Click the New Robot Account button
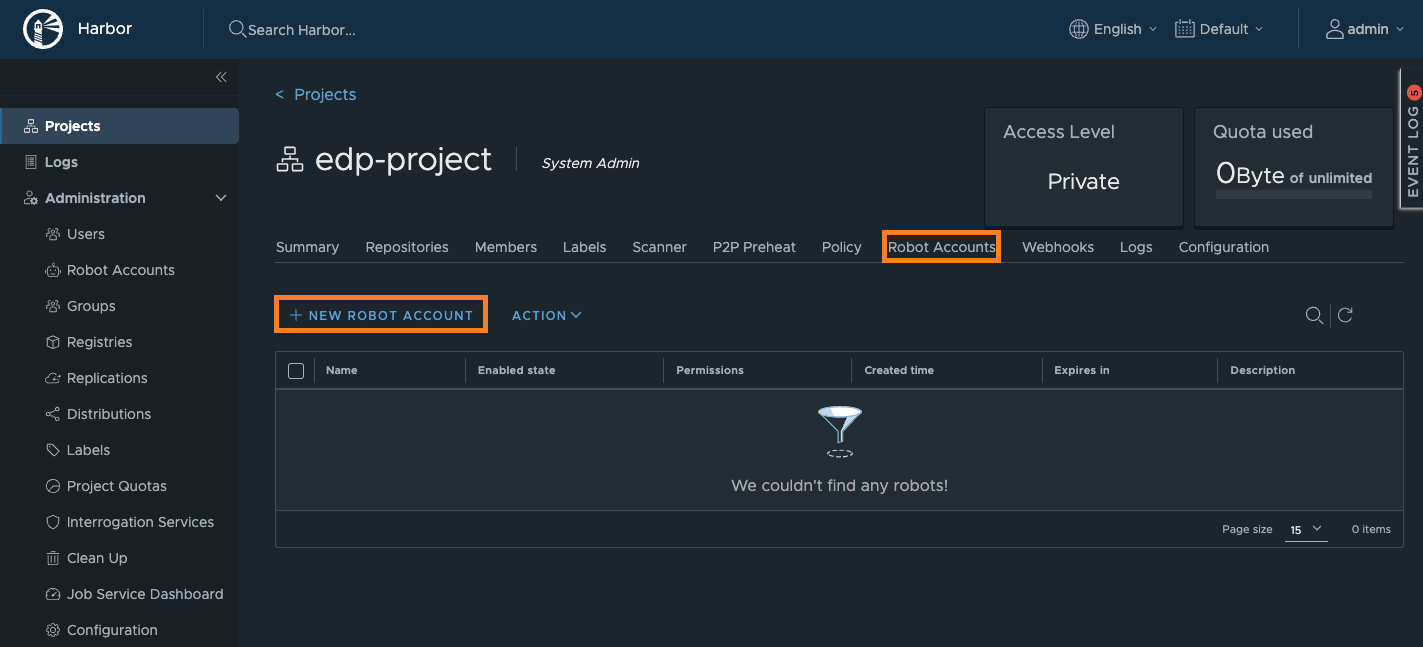Viewport: 1423px width, 647px height. point(381,315)
